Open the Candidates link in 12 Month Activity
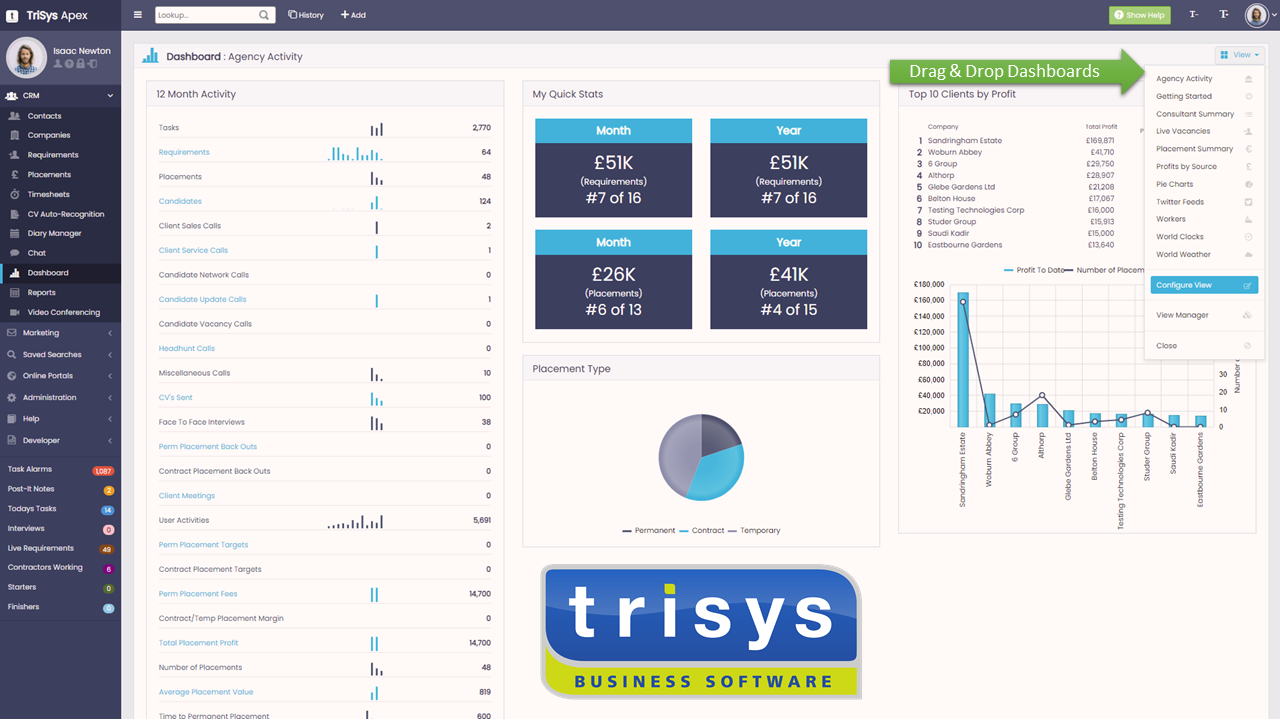The image size is (1280, 720). coord(180,201)
